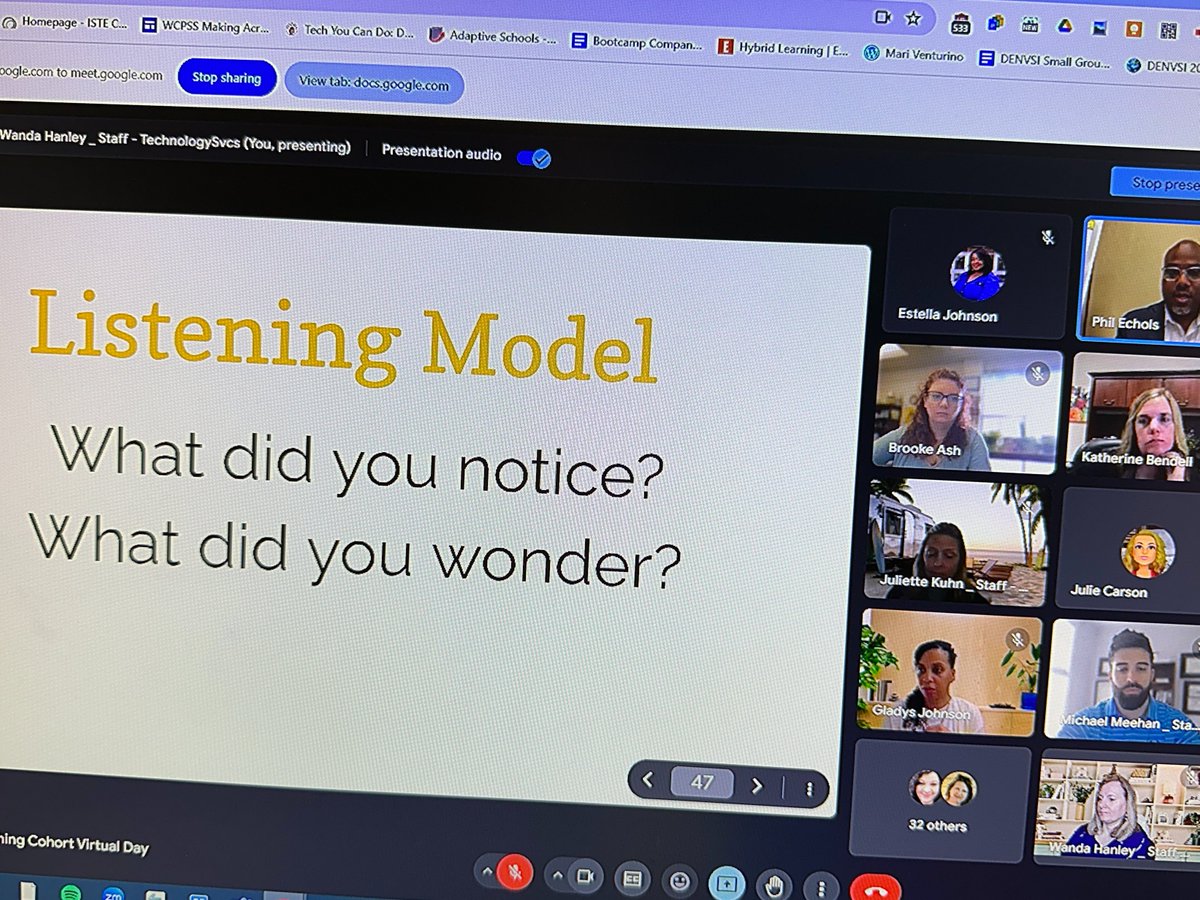Viewport: 1200px width, 900px height.
Task: Open the Hybrid Learning bookmark
Action: click(x=784, y=48)
